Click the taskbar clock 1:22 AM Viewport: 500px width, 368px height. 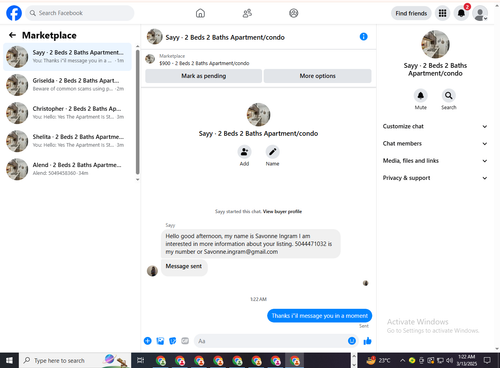[x=466, y=360]
